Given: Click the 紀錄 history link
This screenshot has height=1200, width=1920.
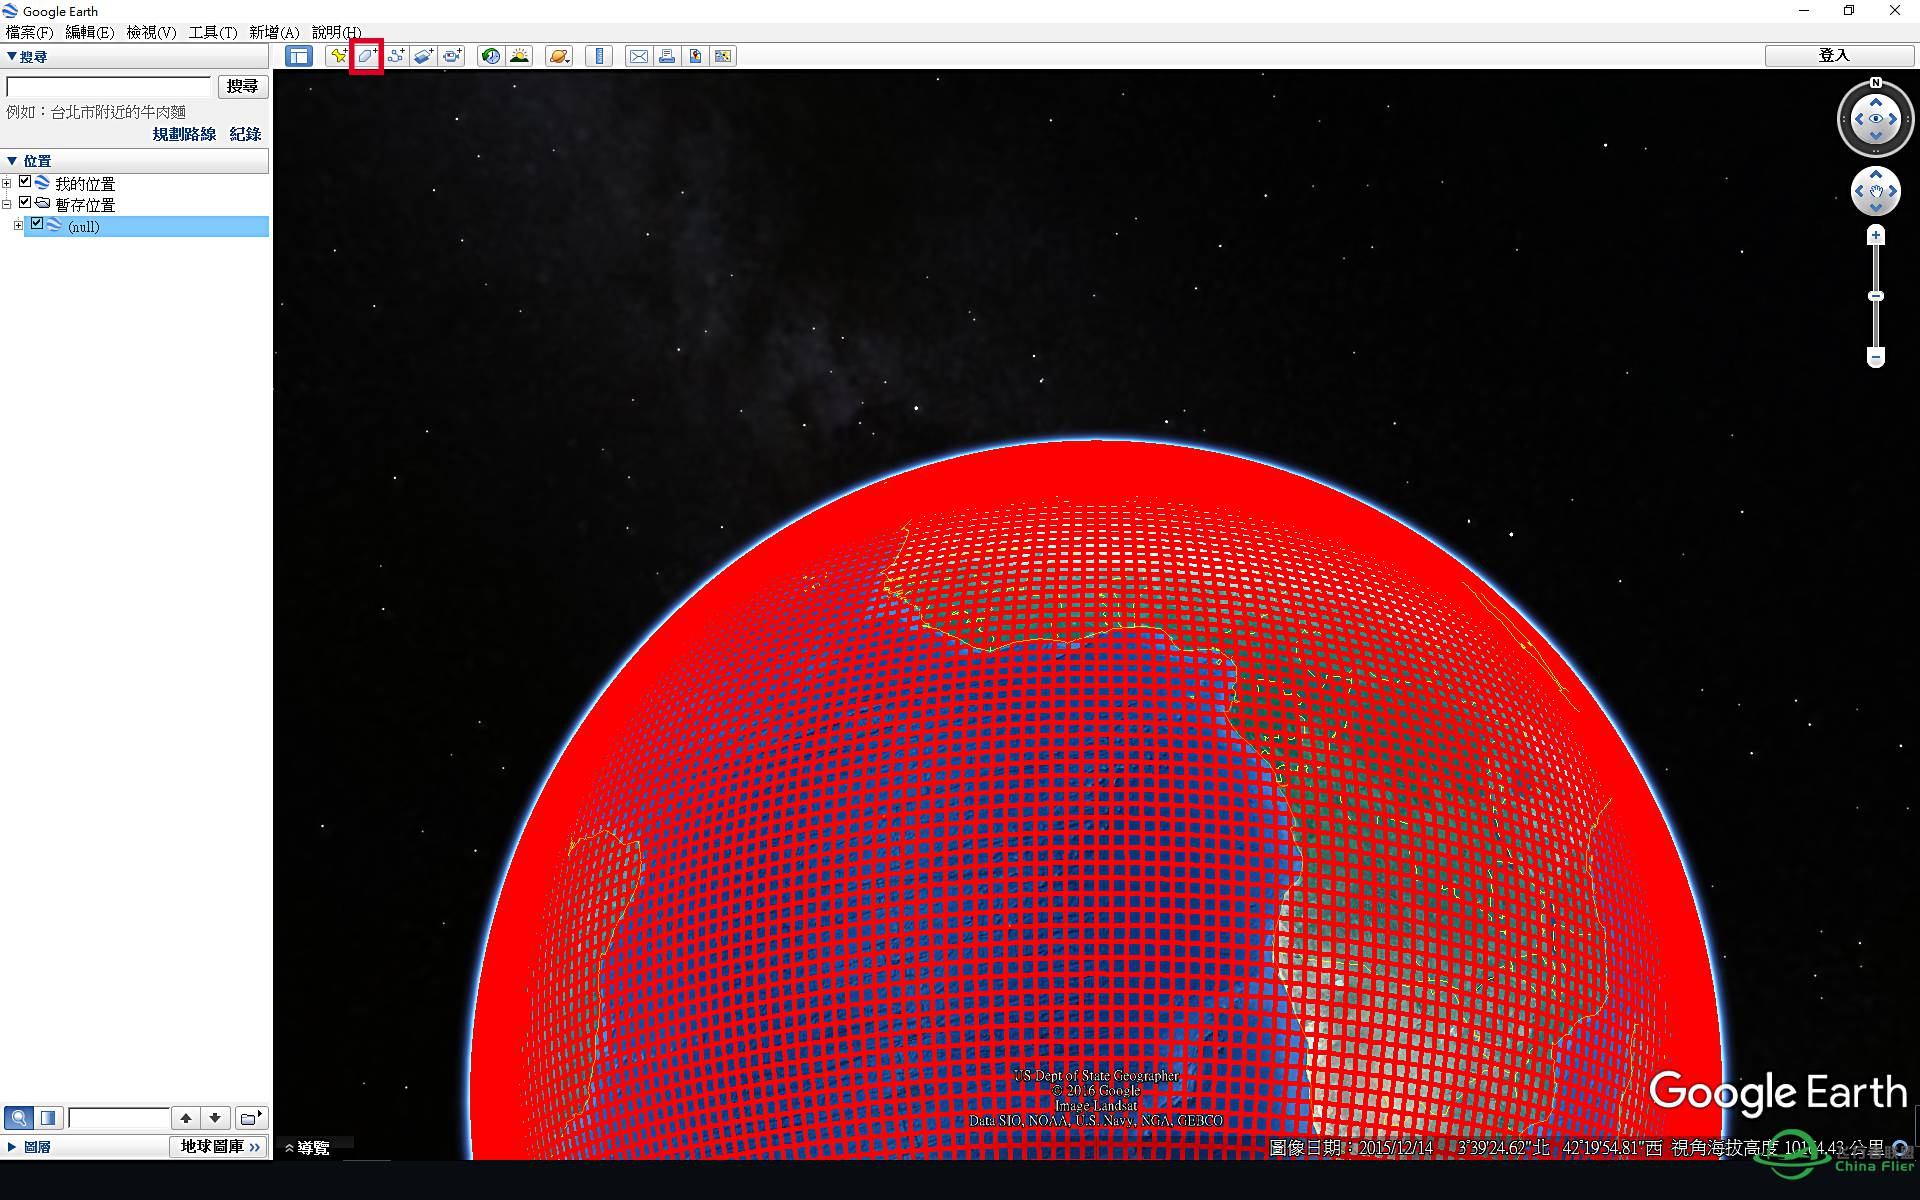Looking at the screenshot, I should pos(245,134).
